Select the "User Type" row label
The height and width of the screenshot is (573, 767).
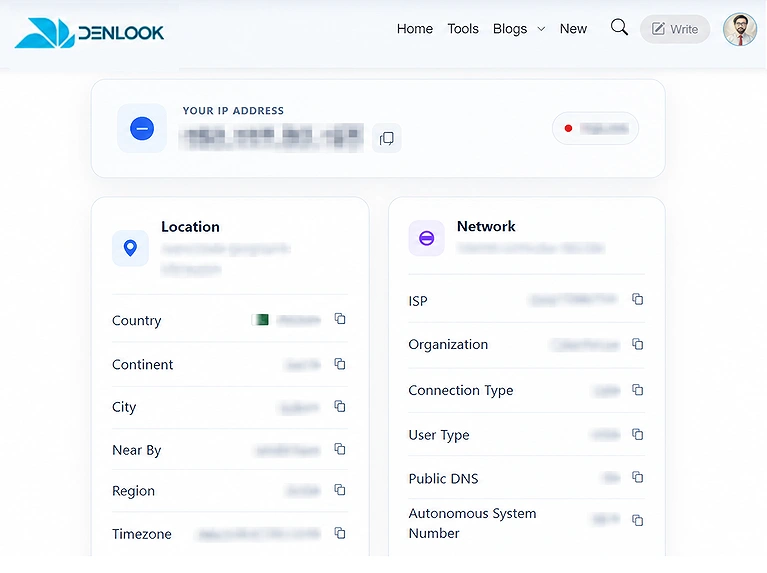click(439, 435)
